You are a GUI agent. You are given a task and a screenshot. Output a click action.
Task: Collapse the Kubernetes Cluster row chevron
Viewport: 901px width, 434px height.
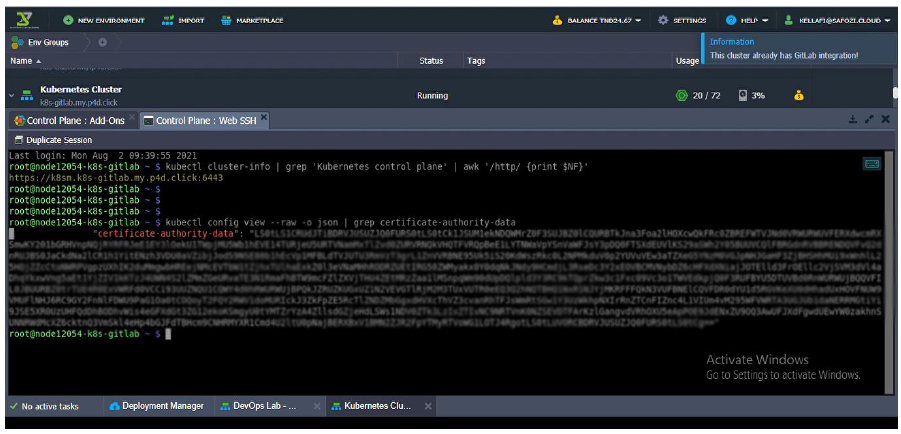(11, 96)
